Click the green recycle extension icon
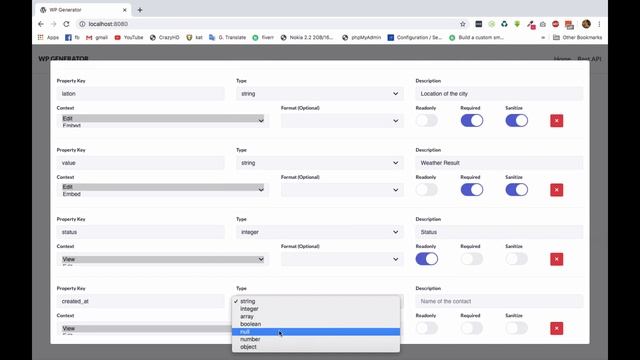This screenshot has width=640, height=360. coord(504,24)
